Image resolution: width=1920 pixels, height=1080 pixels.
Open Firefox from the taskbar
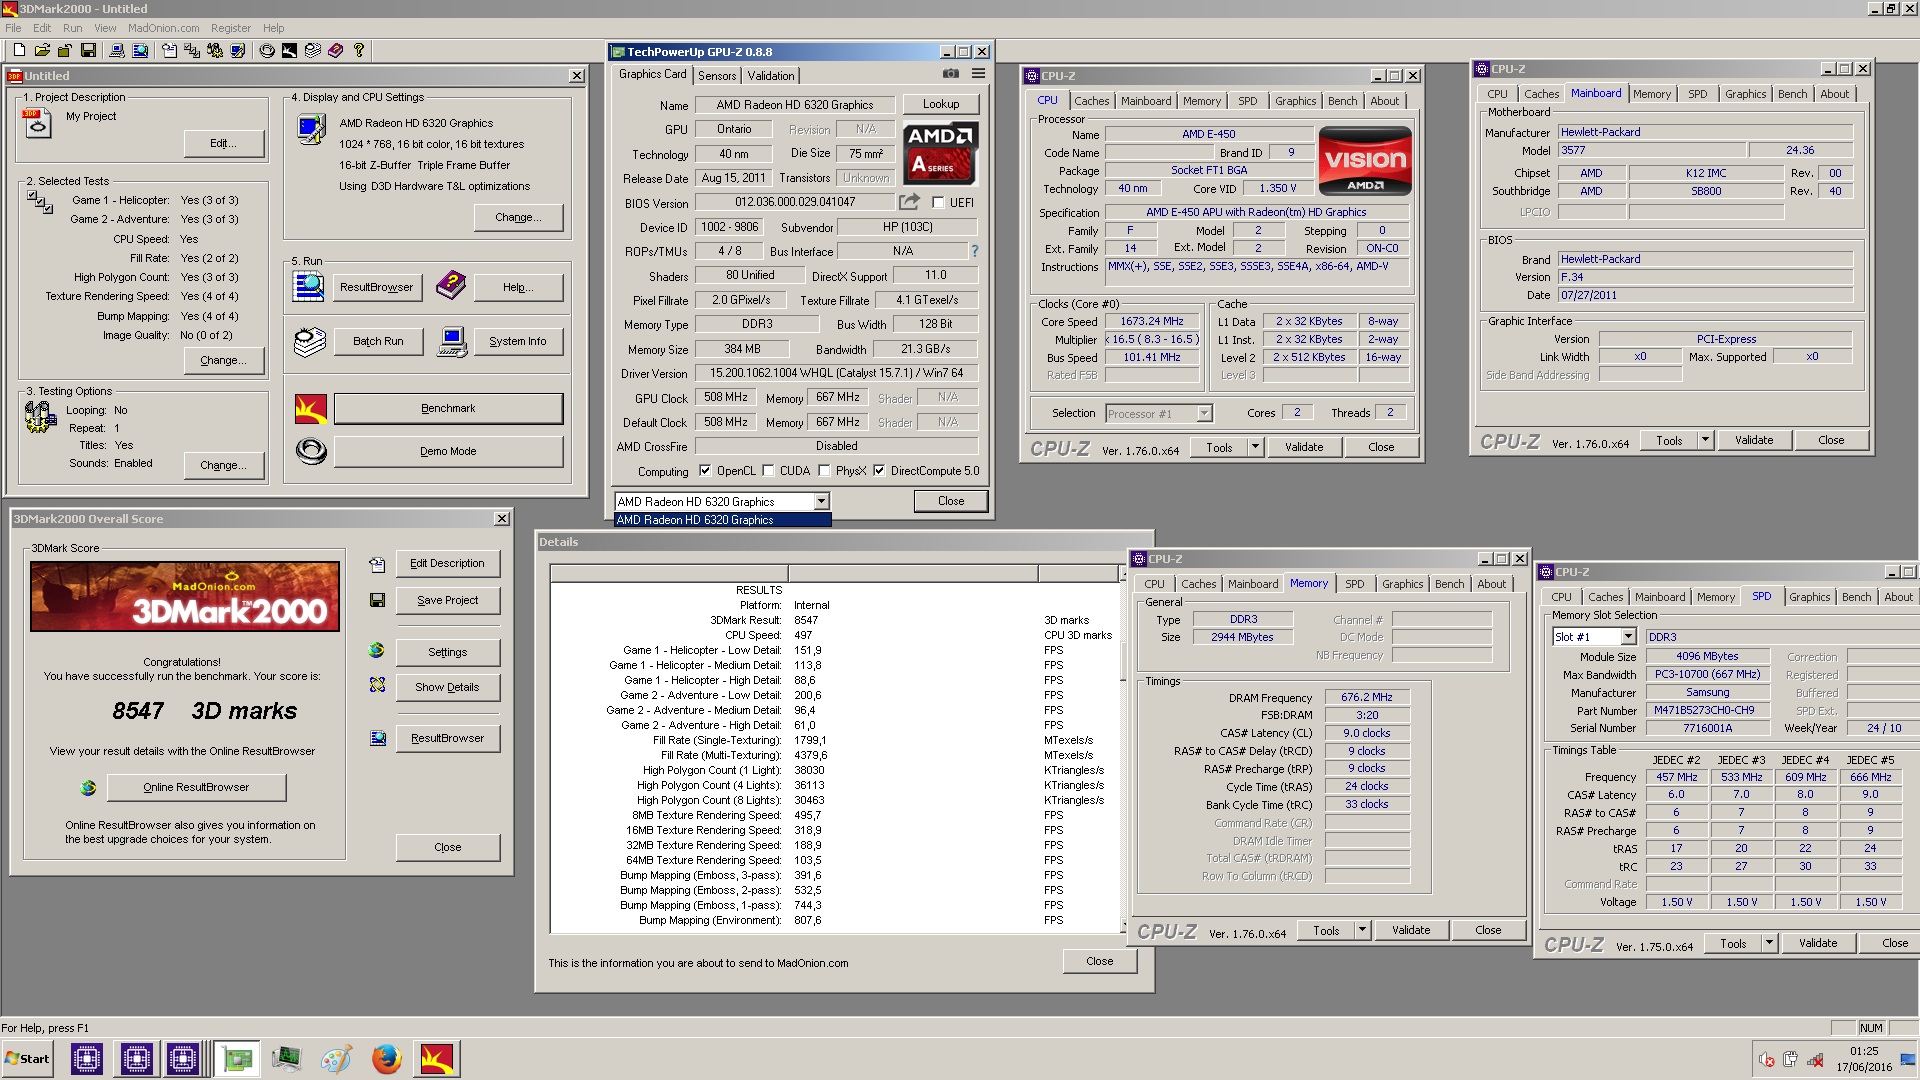coord(386,1058)
